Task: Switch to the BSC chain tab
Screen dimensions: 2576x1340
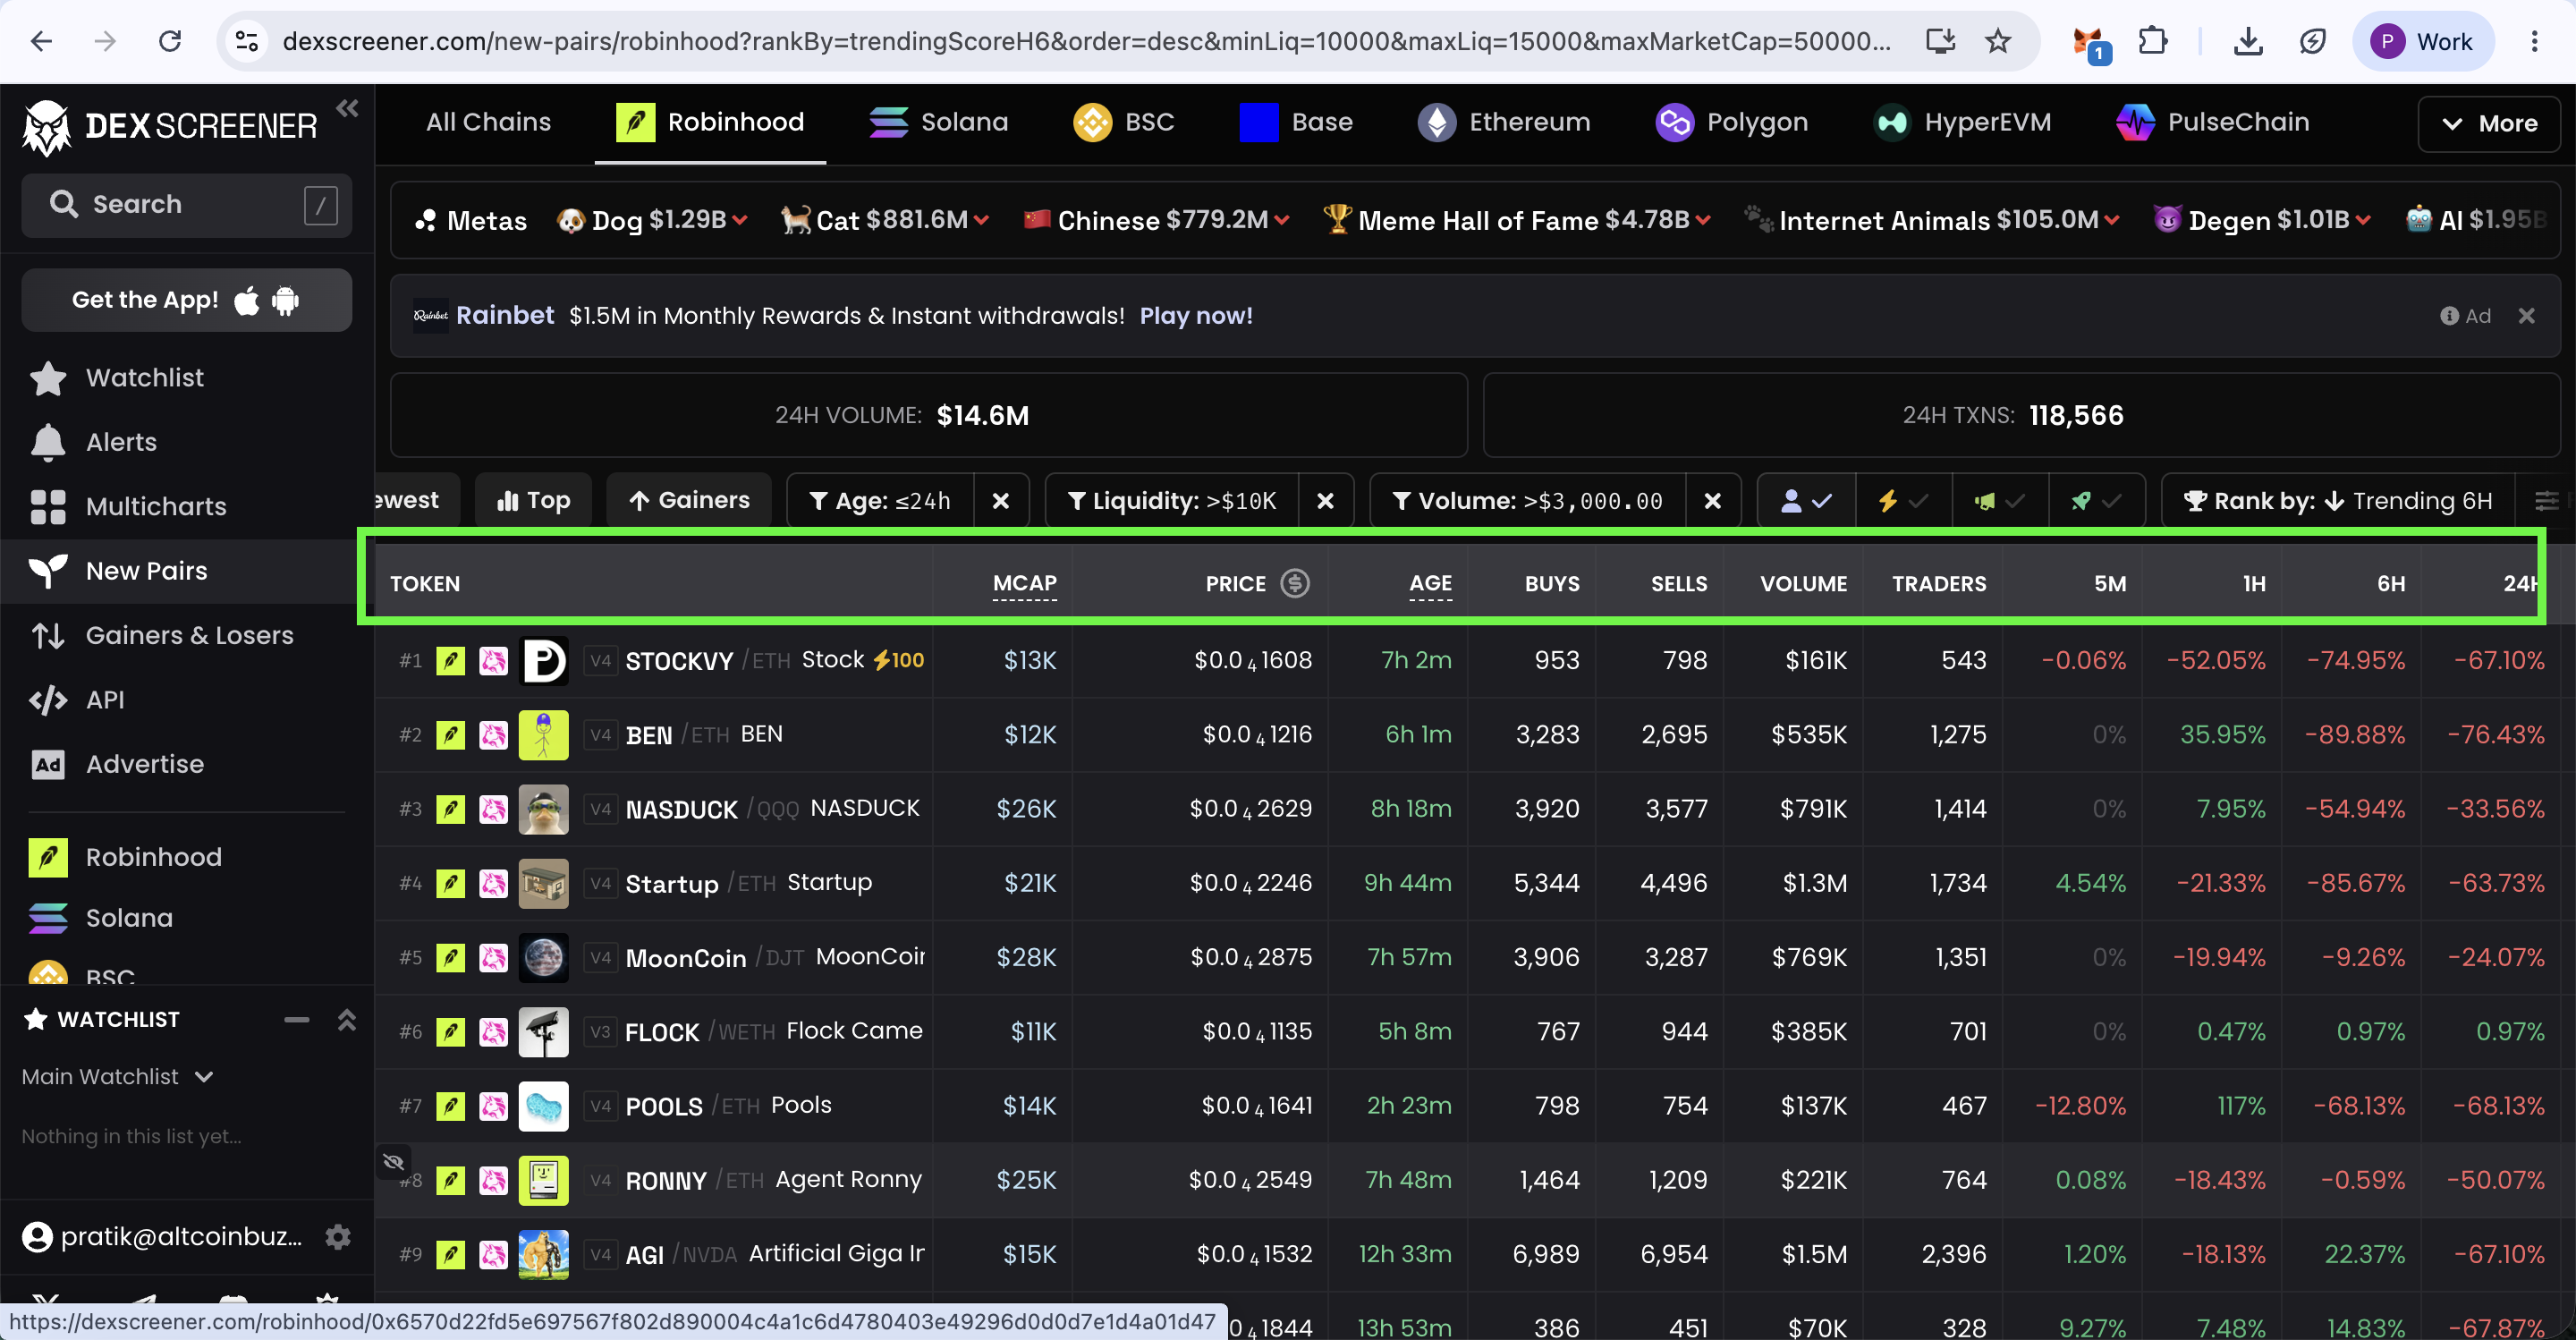Action: 1123,122
